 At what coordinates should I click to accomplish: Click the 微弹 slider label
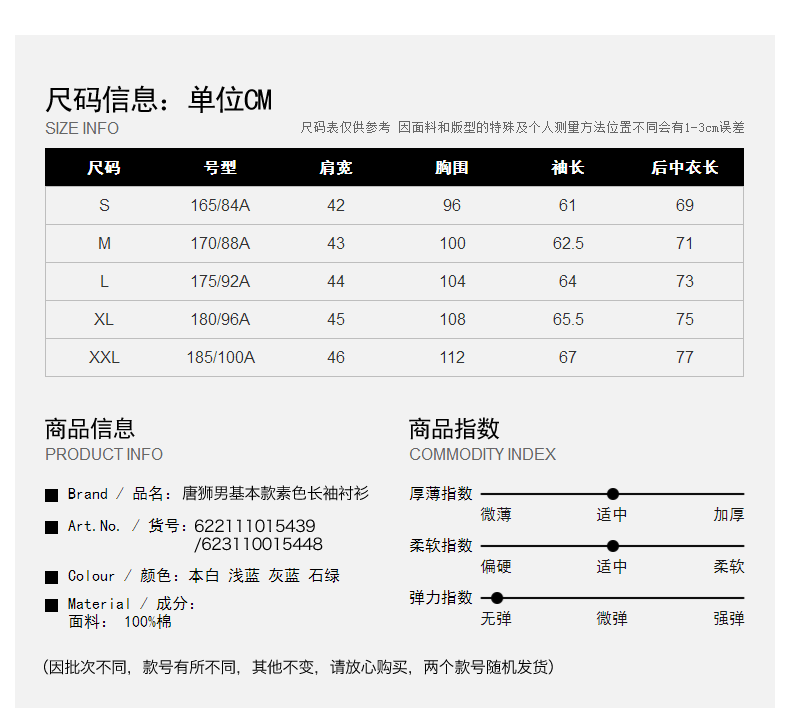coord(612,619)
